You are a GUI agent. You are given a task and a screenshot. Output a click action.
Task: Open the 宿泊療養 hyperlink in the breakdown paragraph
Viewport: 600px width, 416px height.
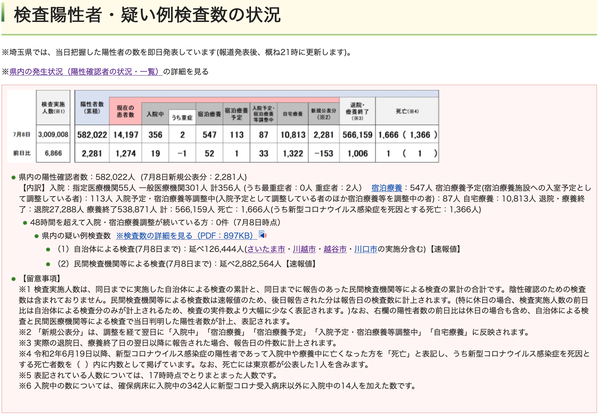[386, 188]
